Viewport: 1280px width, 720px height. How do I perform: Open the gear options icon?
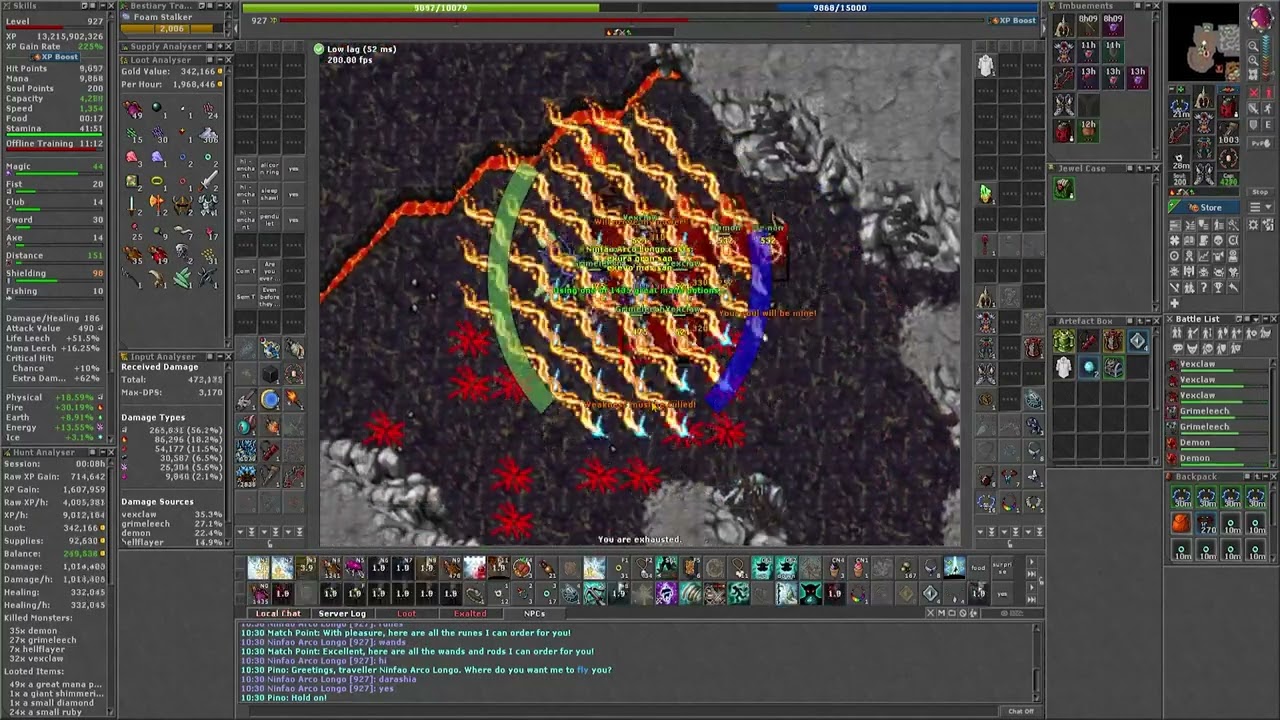1252,224
